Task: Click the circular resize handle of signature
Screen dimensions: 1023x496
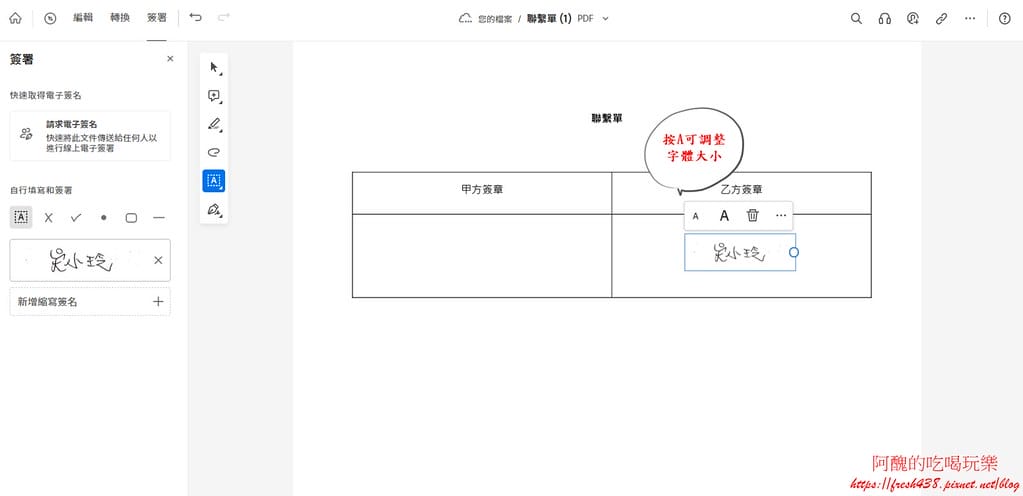Action: pos(794,252)
